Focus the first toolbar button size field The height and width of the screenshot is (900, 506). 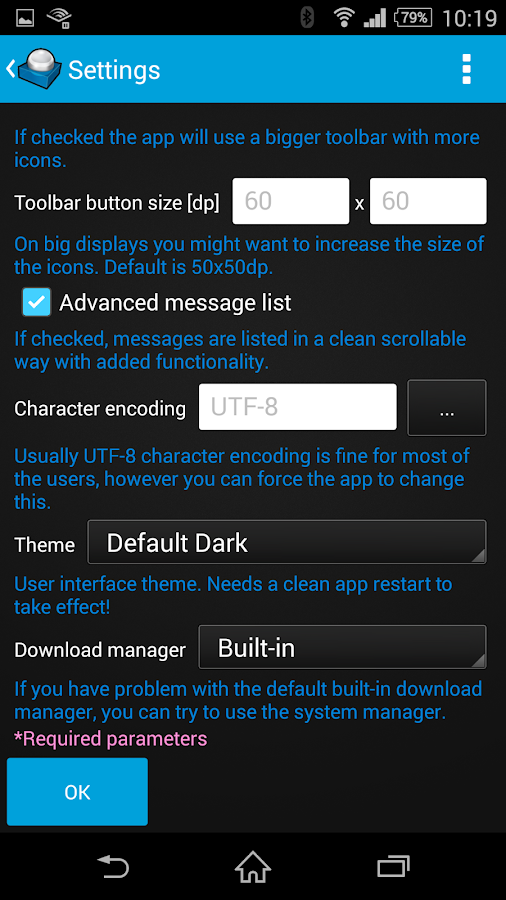(291, 201)
